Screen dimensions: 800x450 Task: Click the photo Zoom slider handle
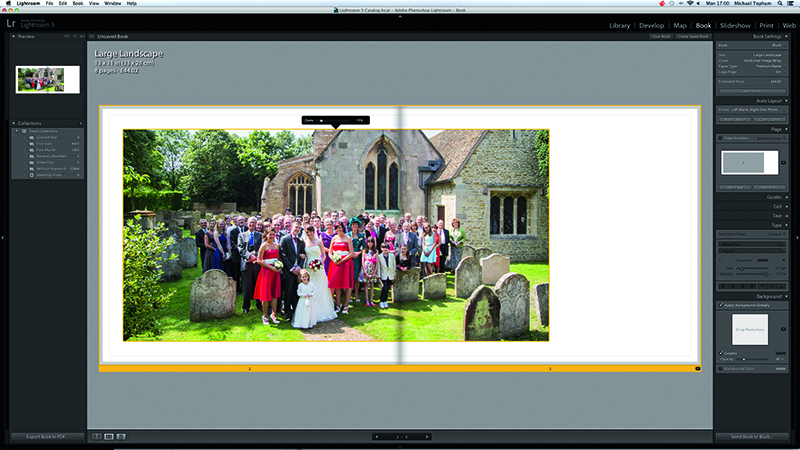tap(321, 120)
